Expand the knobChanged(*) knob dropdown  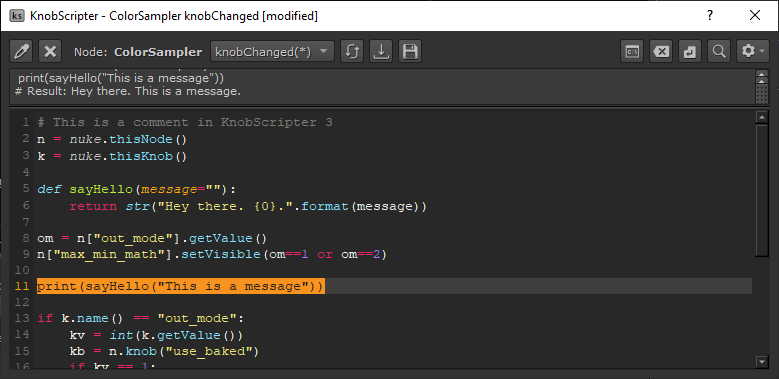tap(272, 52)
